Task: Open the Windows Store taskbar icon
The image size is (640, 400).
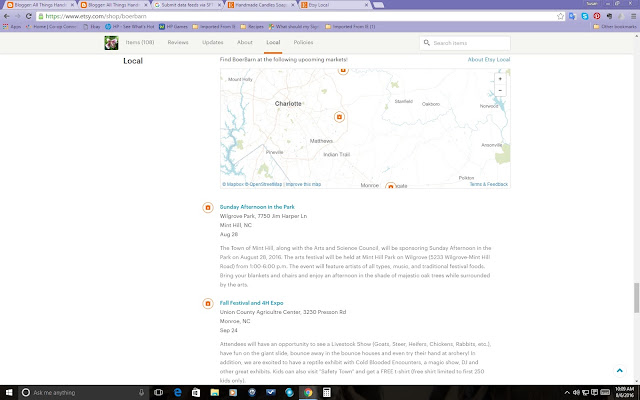Action: pyautogui.click(x=196, y=393)
